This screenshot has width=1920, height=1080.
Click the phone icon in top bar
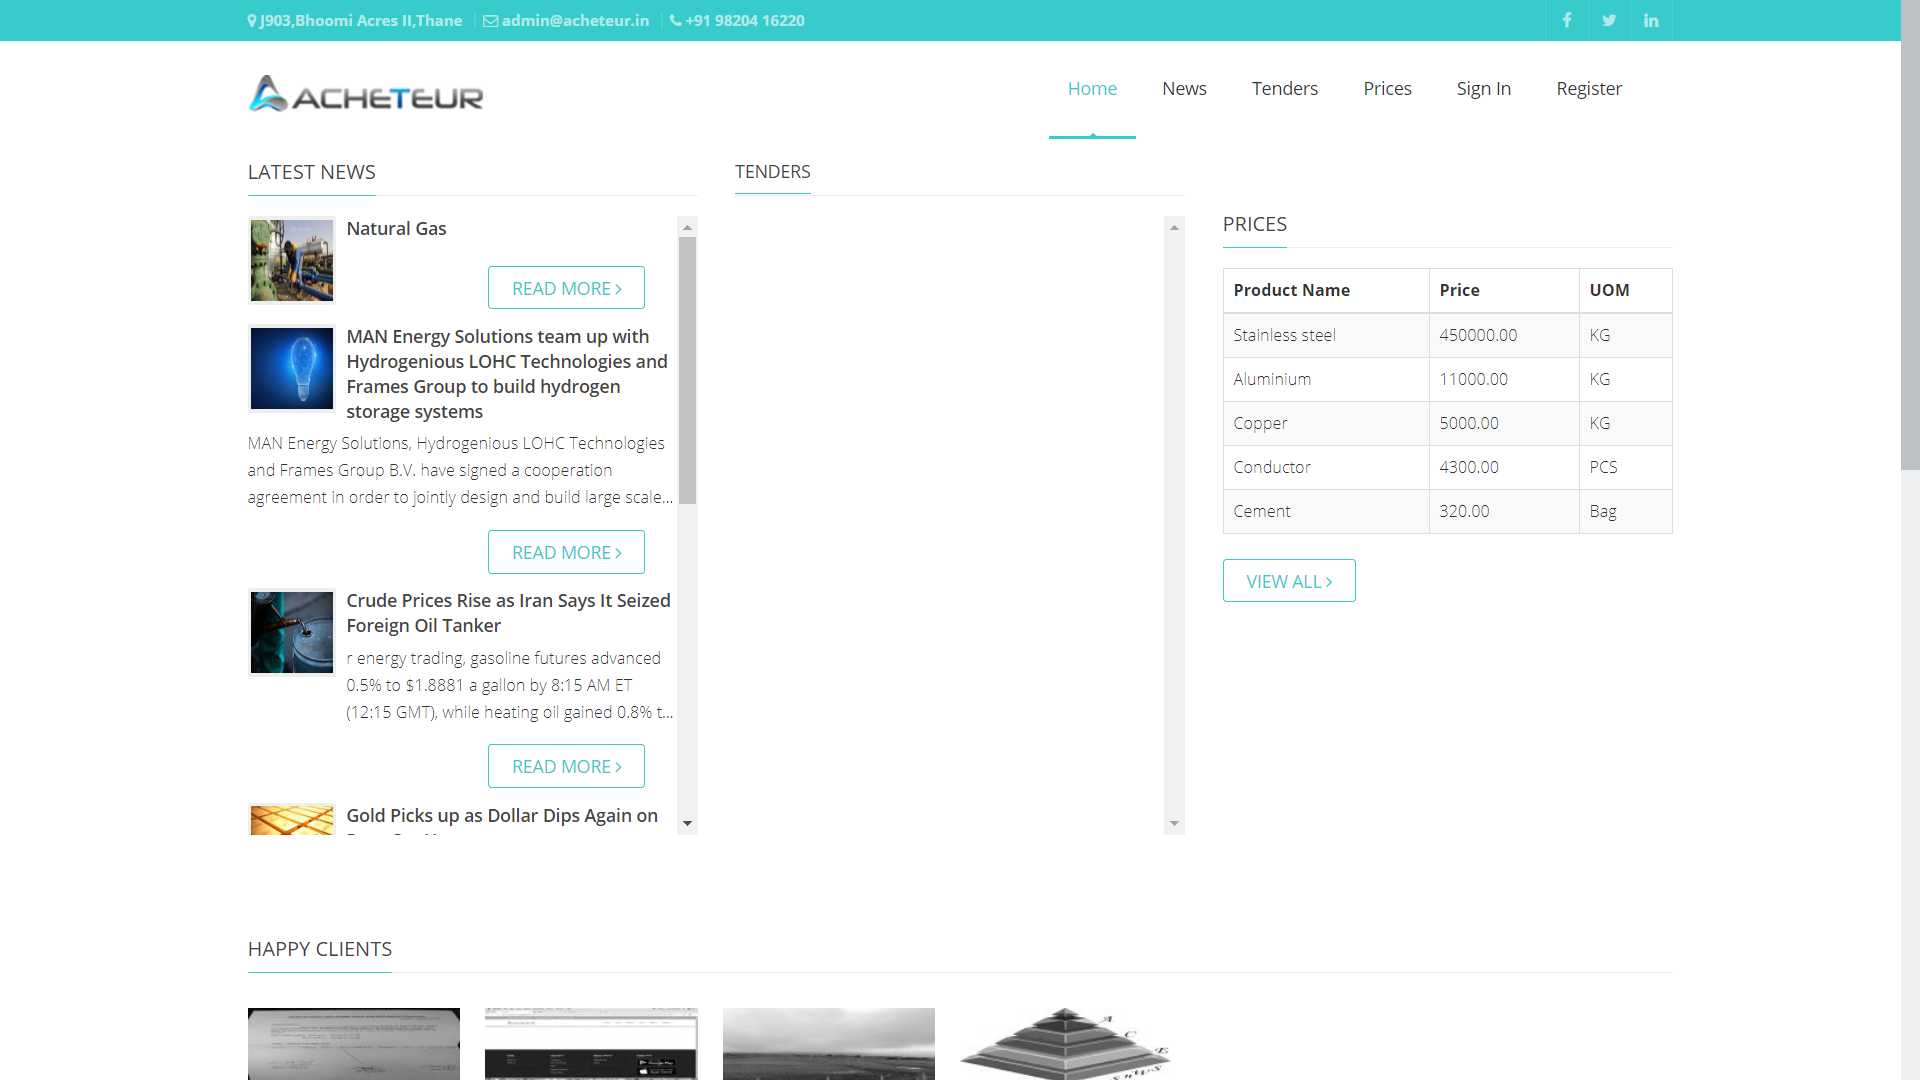tap(675, 20)
